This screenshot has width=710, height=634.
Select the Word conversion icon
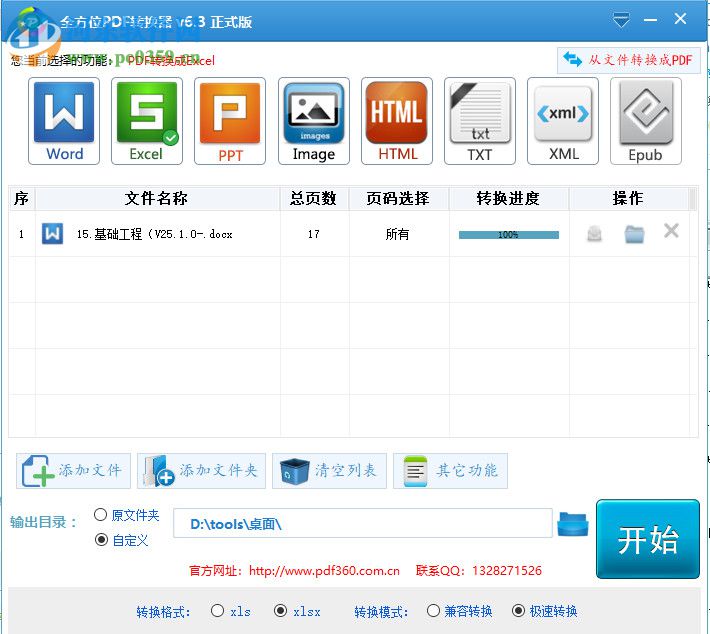pos(64,121)
